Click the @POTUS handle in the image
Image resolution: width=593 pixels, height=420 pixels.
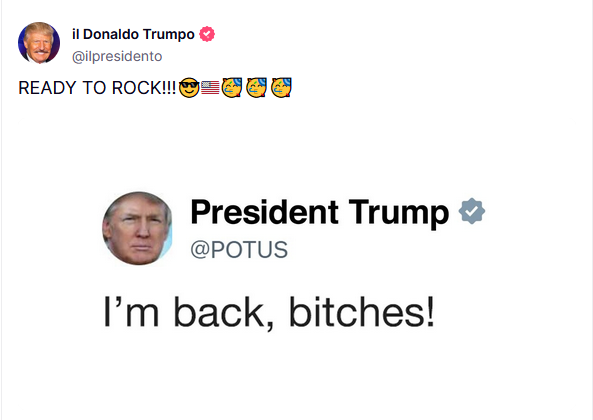pyautogui.click(x=239, y=250)
